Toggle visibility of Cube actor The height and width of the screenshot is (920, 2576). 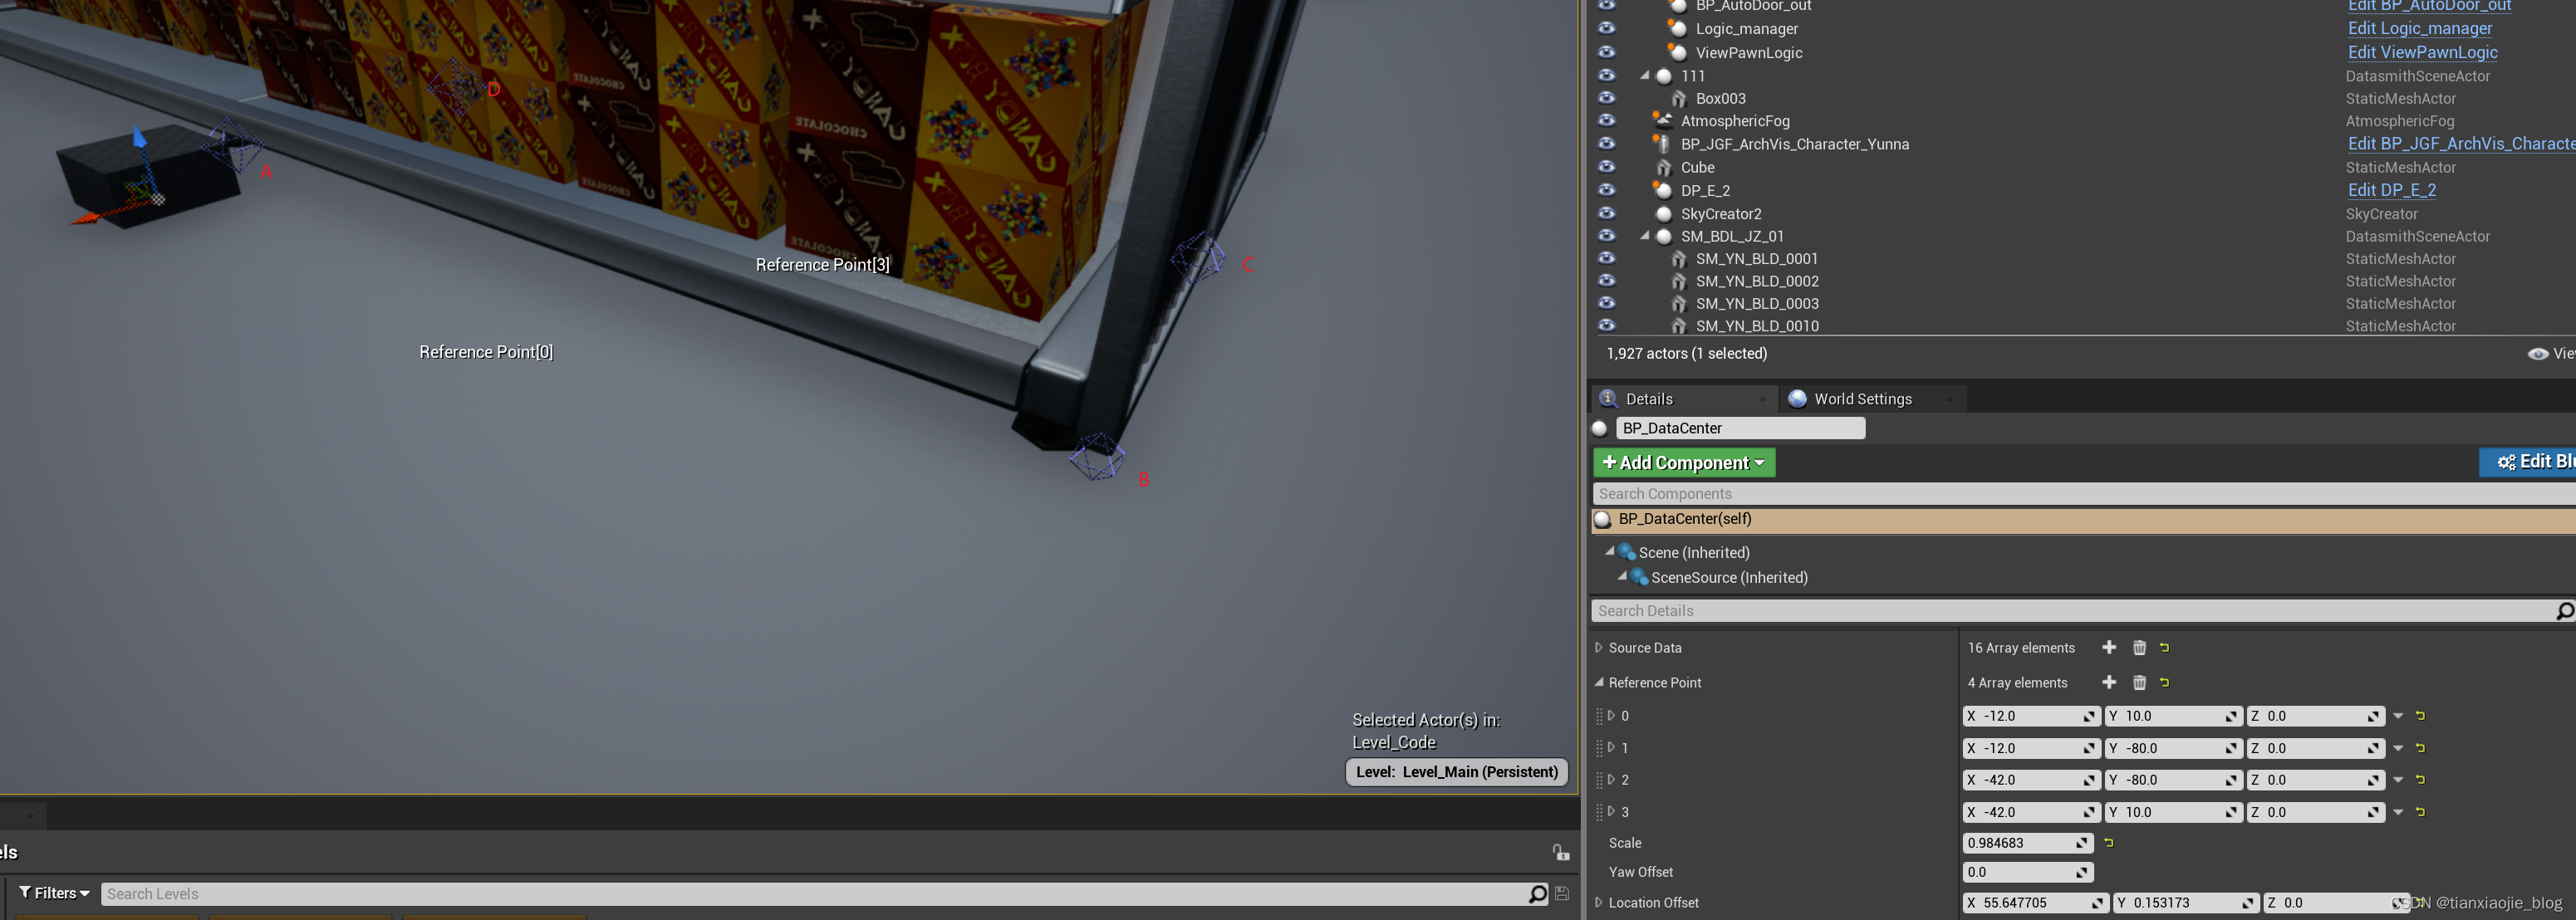[x=1606, y=167]
